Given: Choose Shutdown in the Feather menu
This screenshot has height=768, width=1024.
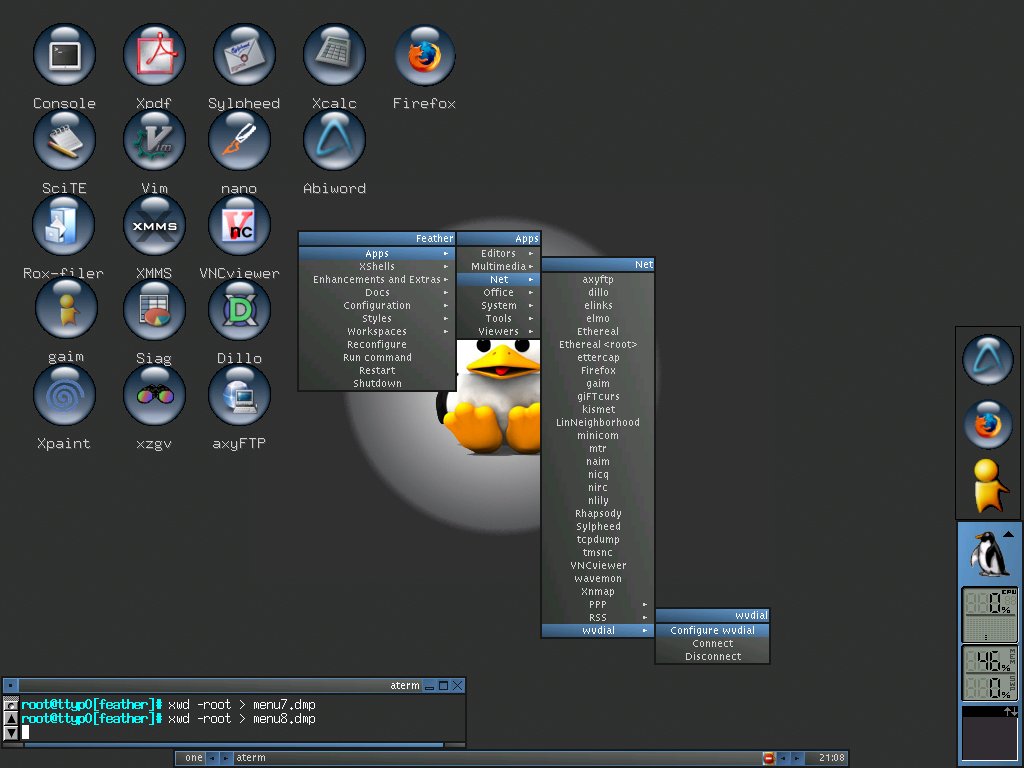Looking at the screenshot, I should (x=377, y=384).
